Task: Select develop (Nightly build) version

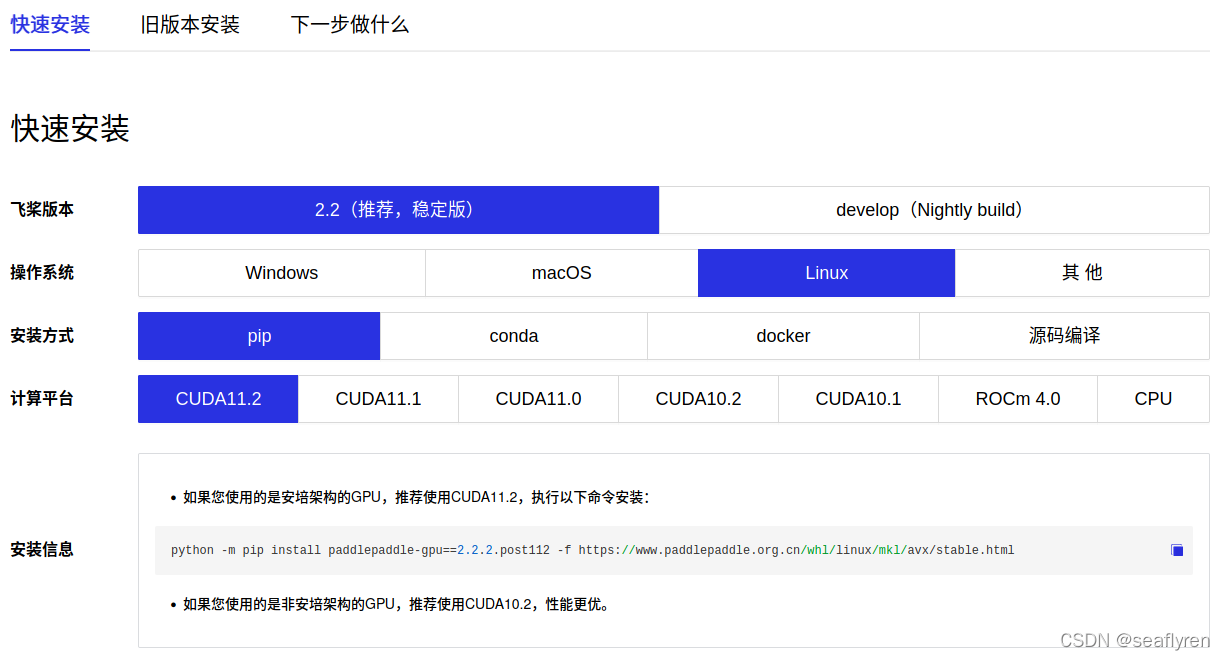Action: [934, 210]
